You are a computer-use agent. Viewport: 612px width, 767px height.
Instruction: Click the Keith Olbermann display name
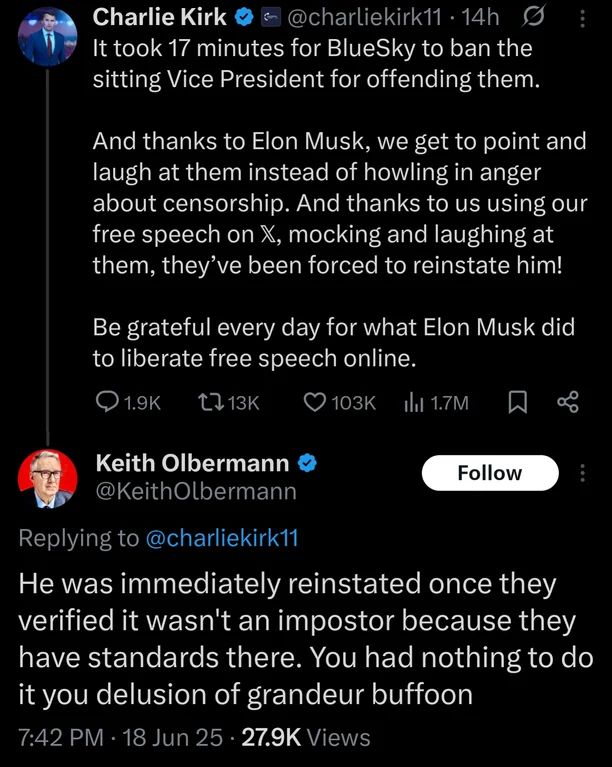pyautogui.click(x=192, y=462)
